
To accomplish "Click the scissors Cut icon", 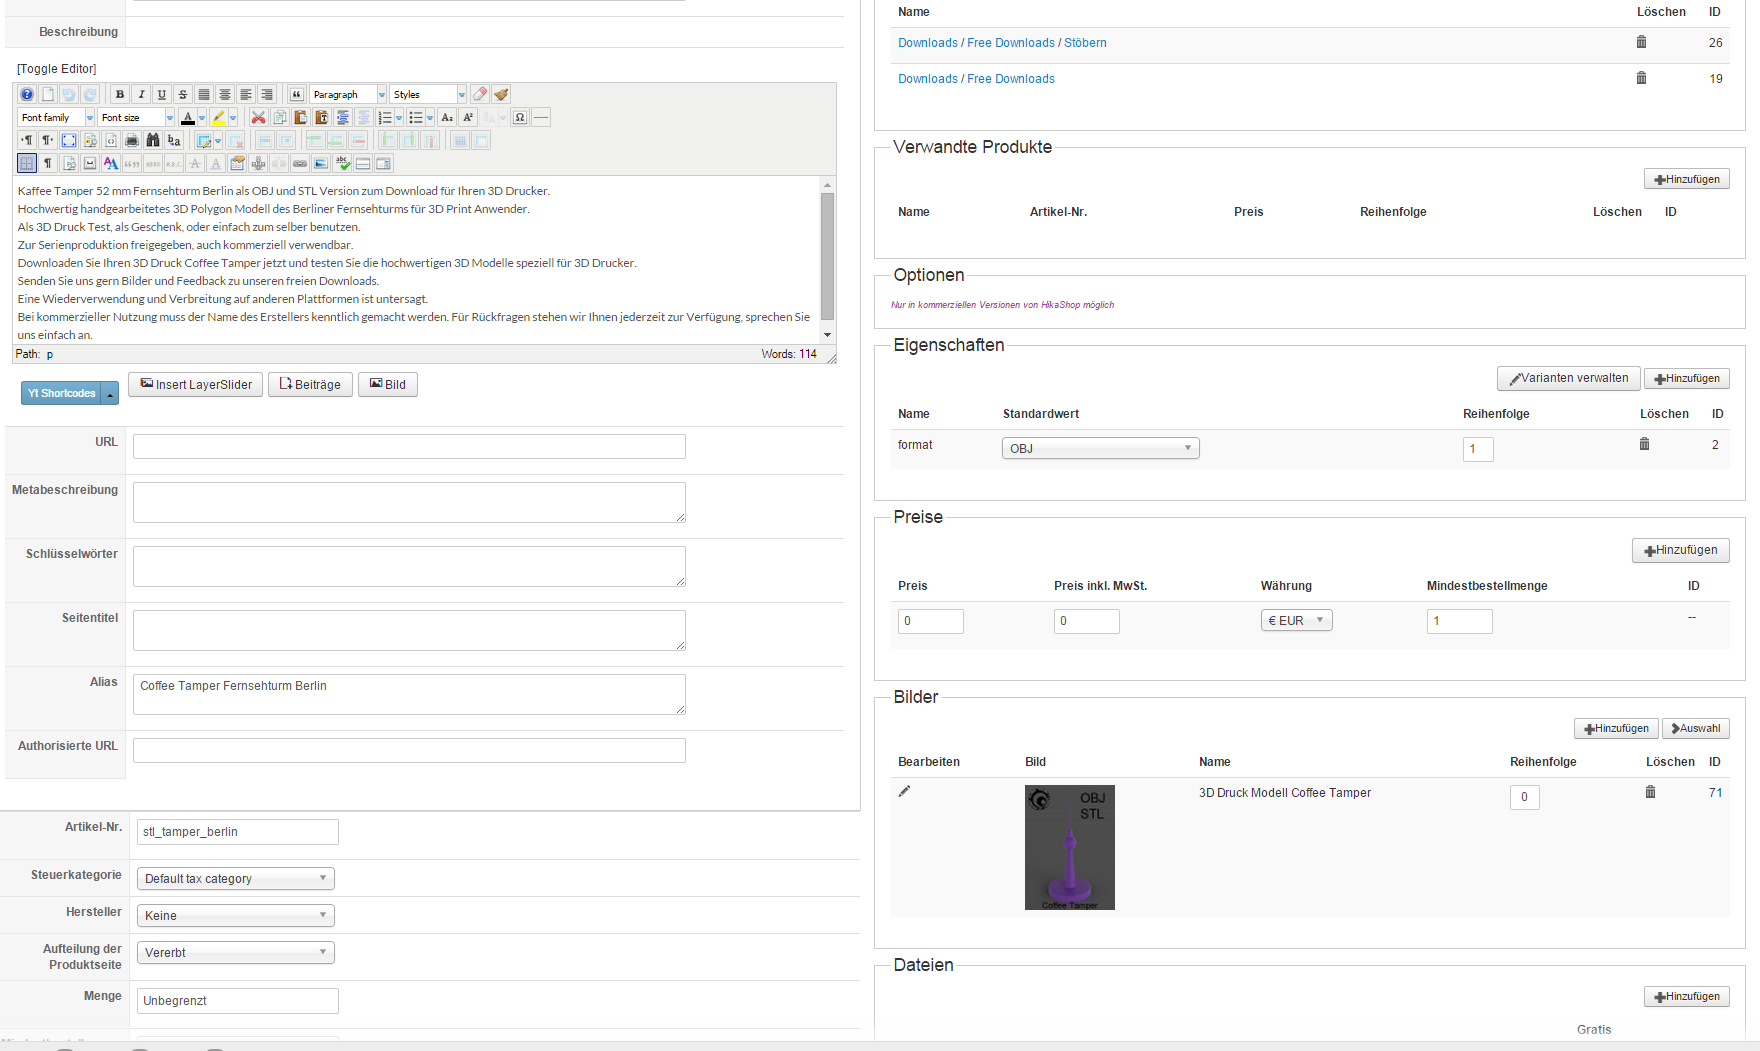I will (x=258, y=117).
